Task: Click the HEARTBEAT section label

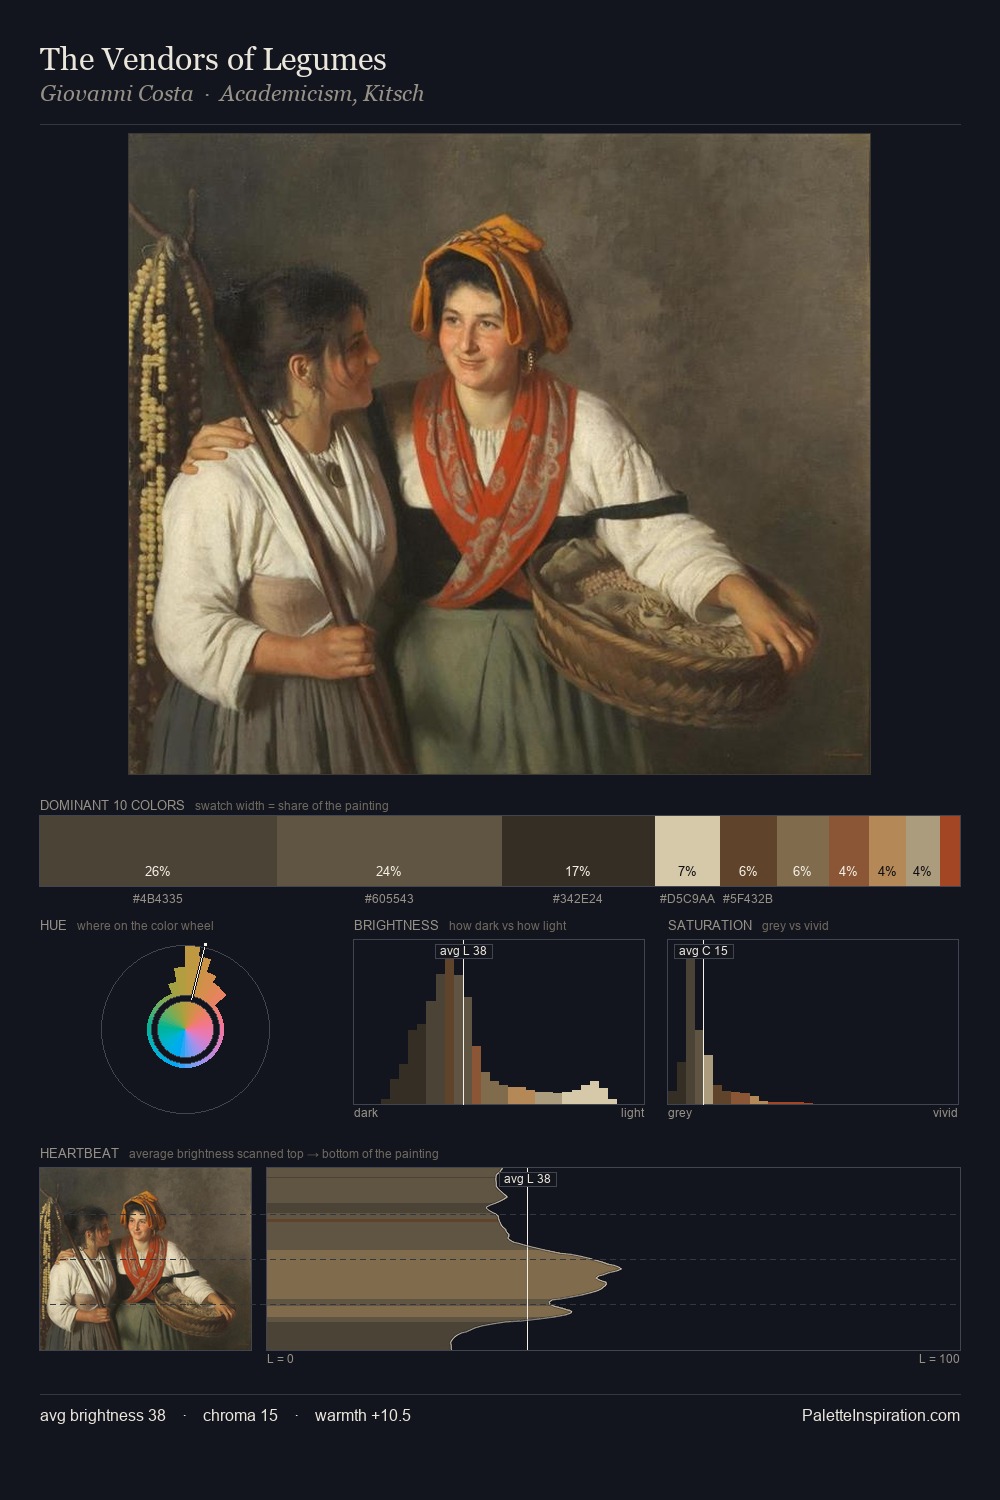Action: pyautogui.click(x=79, y=1153)
